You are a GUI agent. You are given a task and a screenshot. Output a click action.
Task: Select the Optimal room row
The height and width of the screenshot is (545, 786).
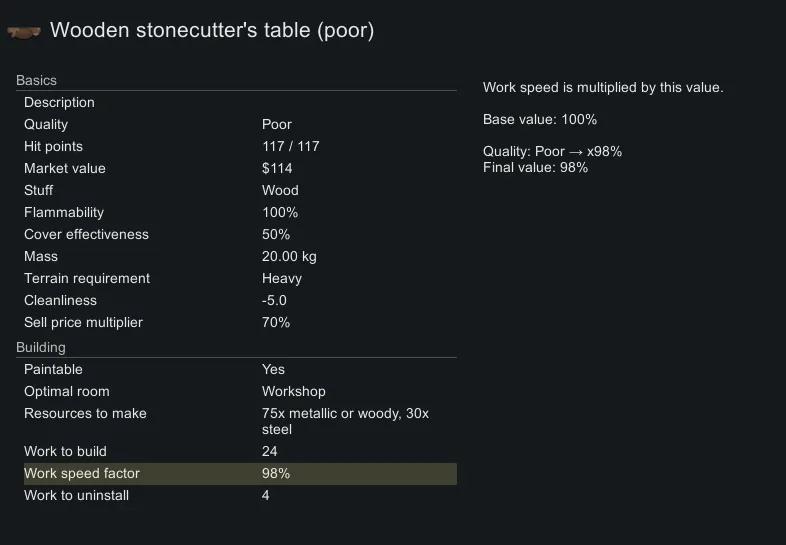pos(236,391)
